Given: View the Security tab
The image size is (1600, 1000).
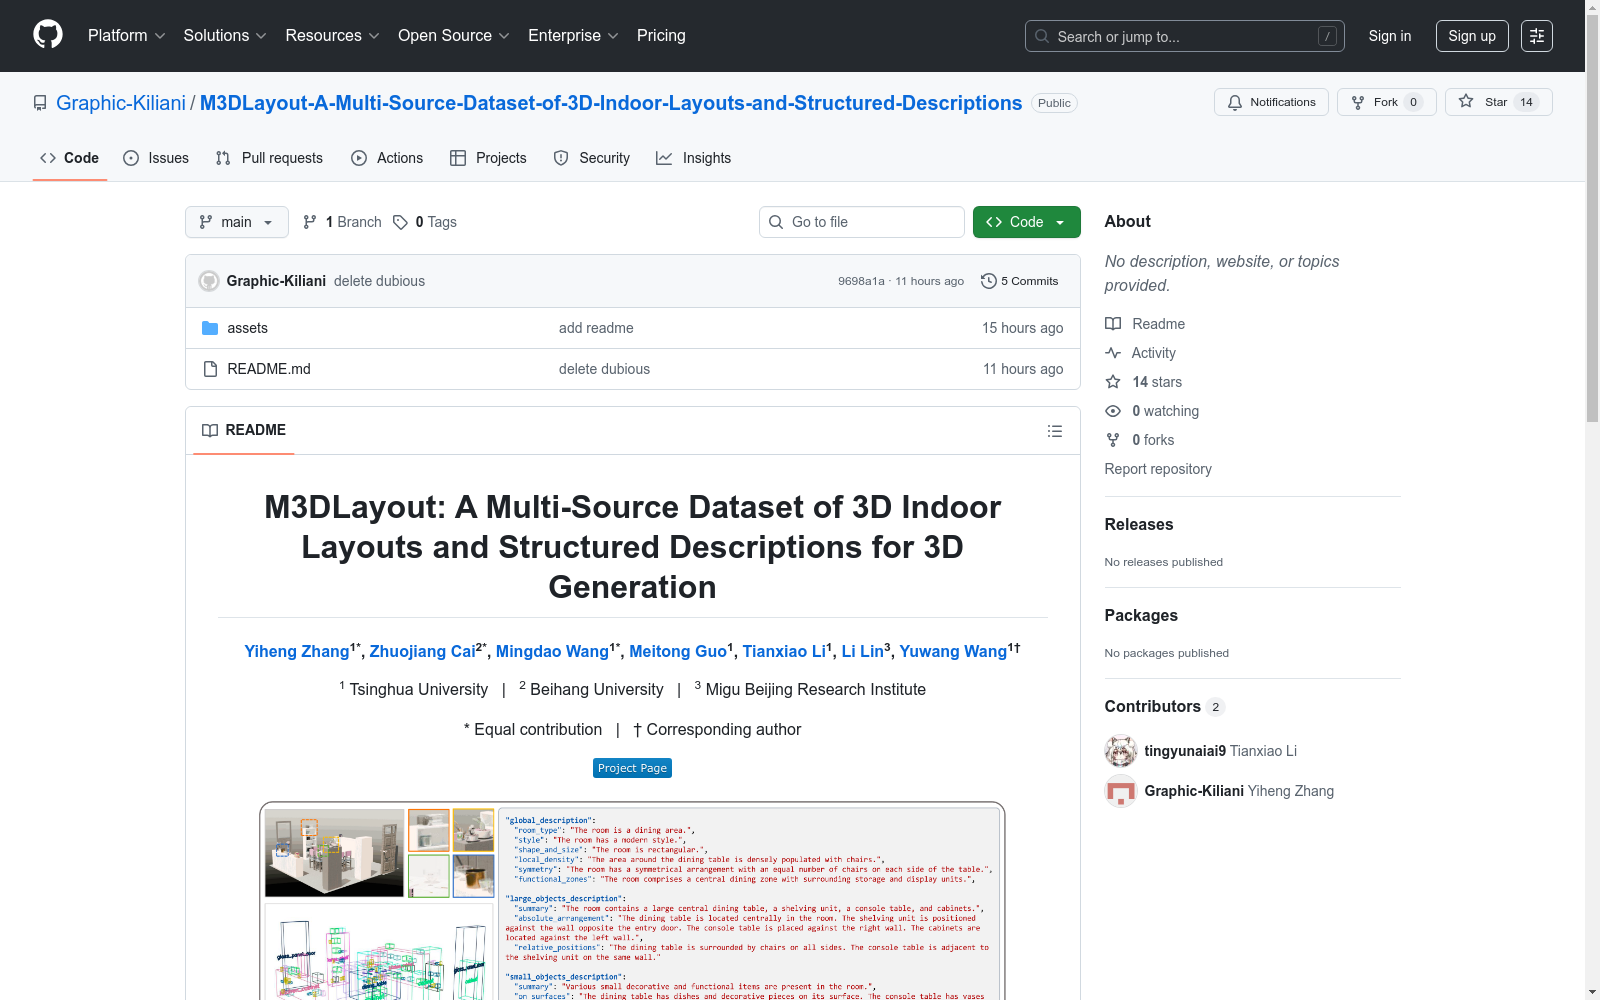Looking at the screenshot, I should (592, 158).
